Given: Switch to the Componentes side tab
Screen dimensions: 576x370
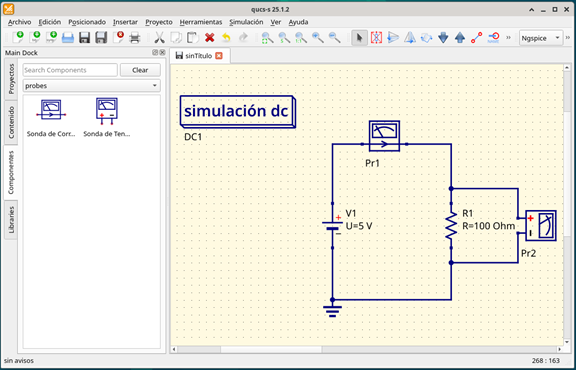Looking at the screenshot, I should pyautogui.click(x=11, y=173).
